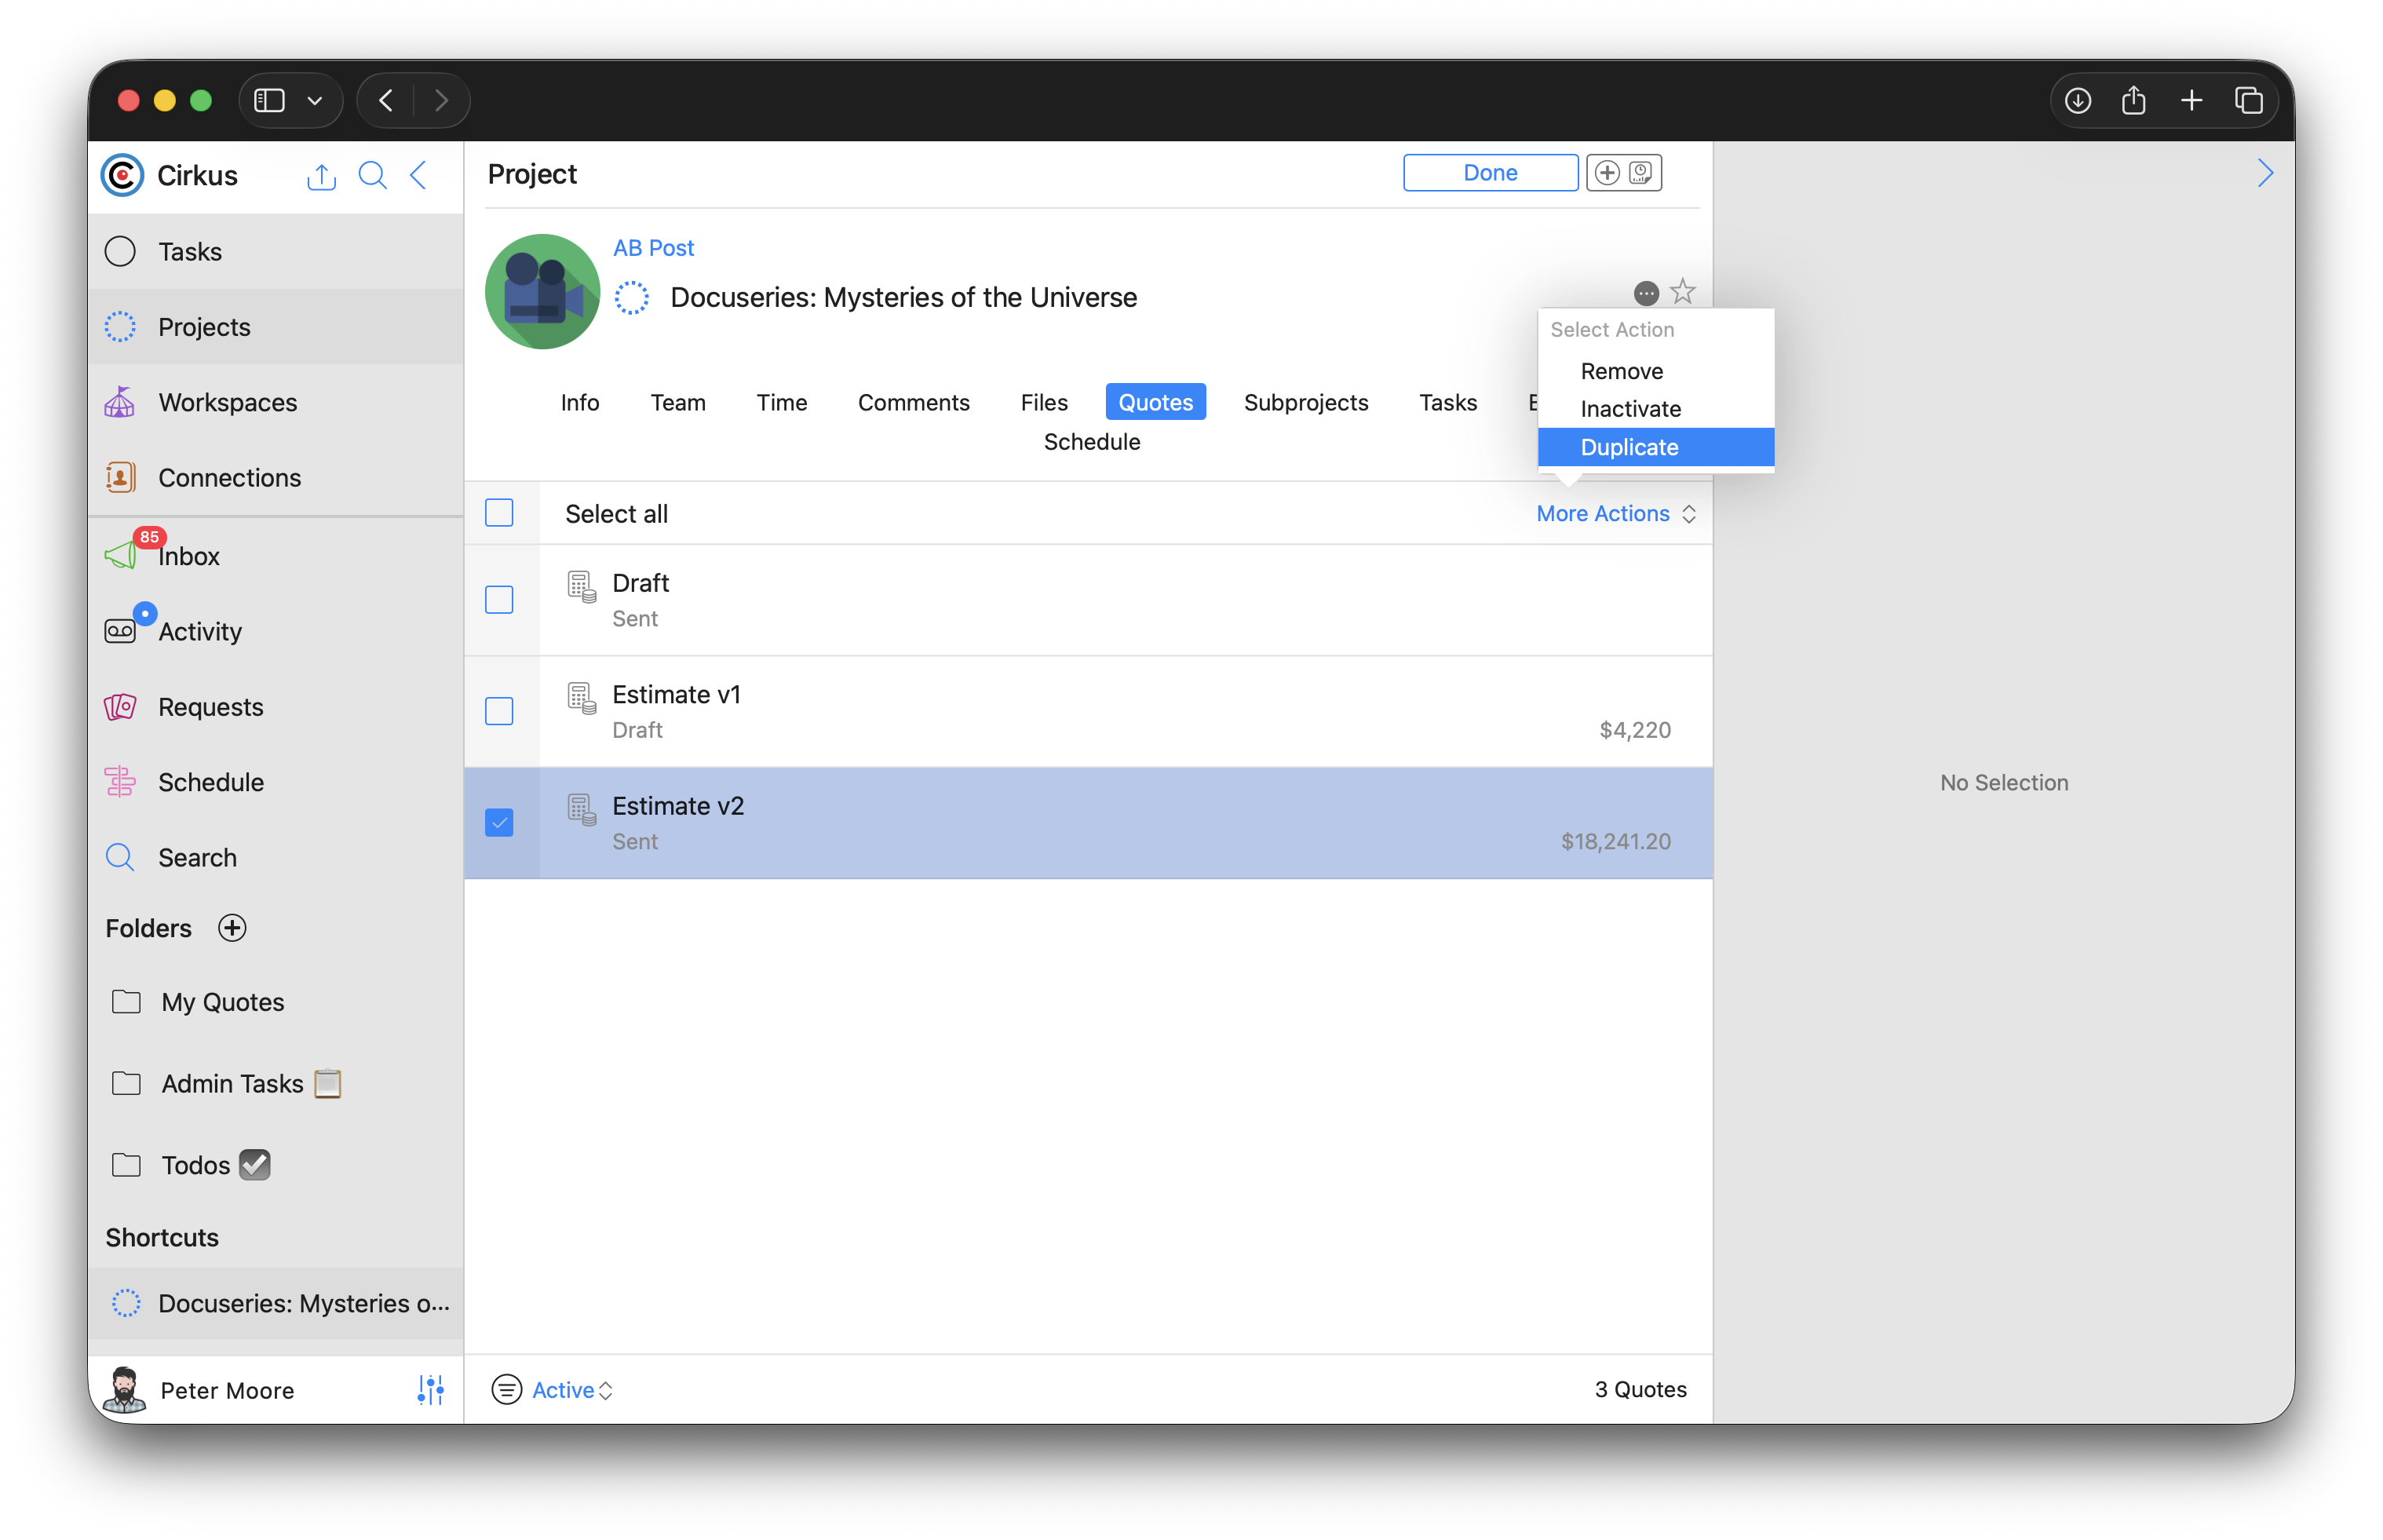Click the upload share icon beside Cirkus

pos(321,176)
